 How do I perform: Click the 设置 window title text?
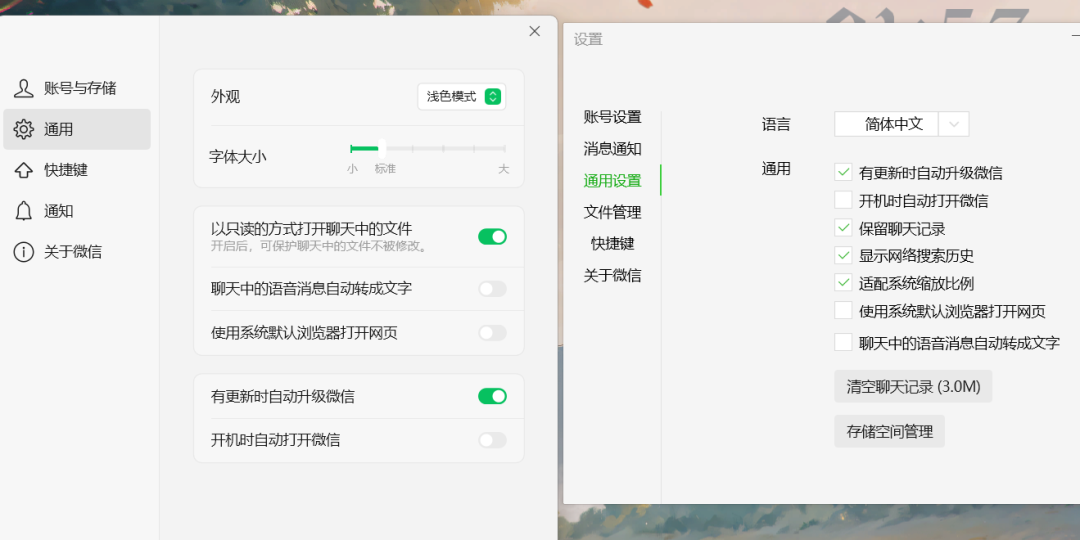pos(588,39)
